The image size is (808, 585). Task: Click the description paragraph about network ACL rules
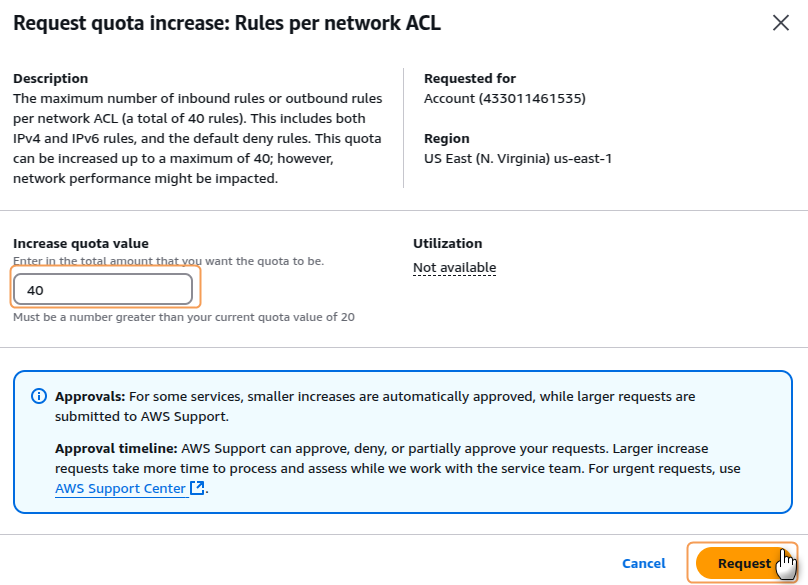click(x=197, y=138)
